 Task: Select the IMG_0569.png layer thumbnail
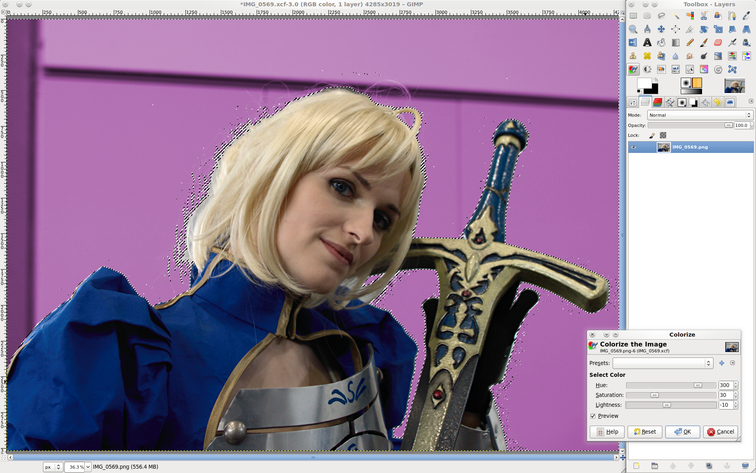(x=664, y=147)
